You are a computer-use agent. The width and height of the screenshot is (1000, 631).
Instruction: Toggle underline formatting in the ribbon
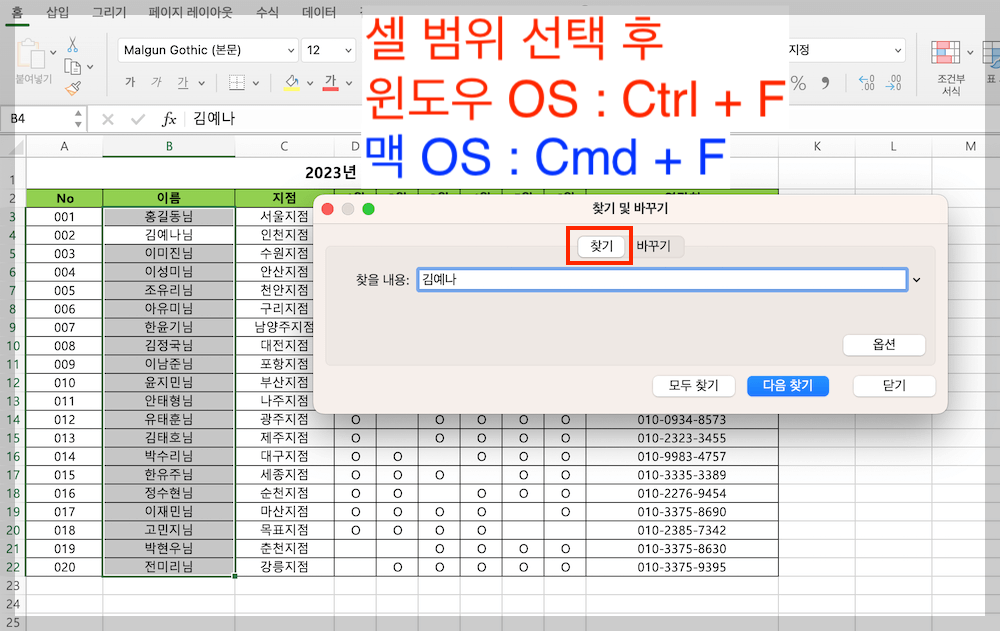[183, 82]
